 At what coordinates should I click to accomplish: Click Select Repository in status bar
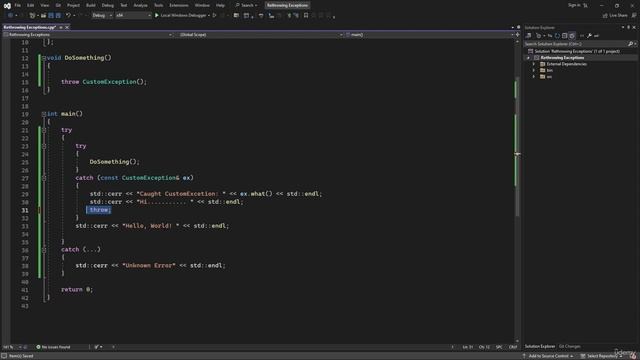pos(601,356)
